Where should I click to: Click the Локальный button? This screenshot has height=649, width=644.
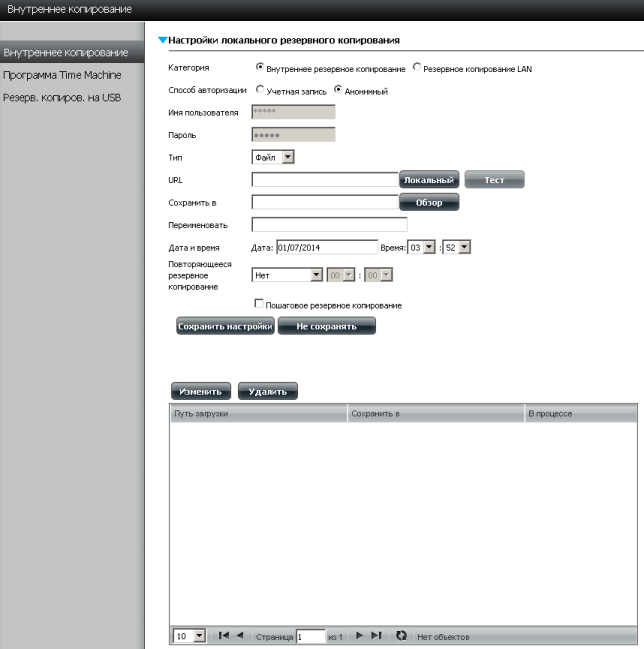click(429, 180)
